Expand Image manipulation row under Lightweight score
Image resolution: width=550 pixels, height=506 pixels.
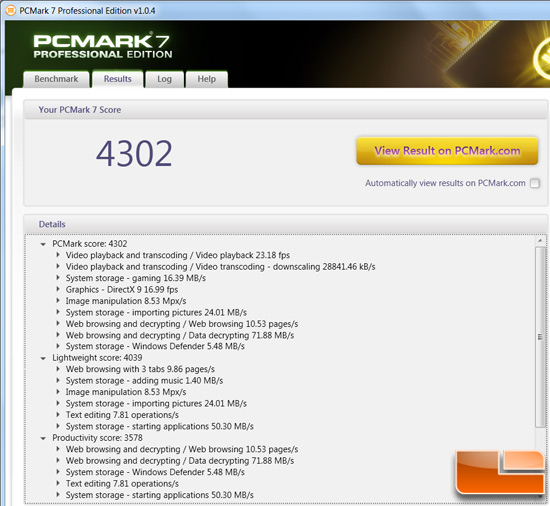click(x=58, y=392)
